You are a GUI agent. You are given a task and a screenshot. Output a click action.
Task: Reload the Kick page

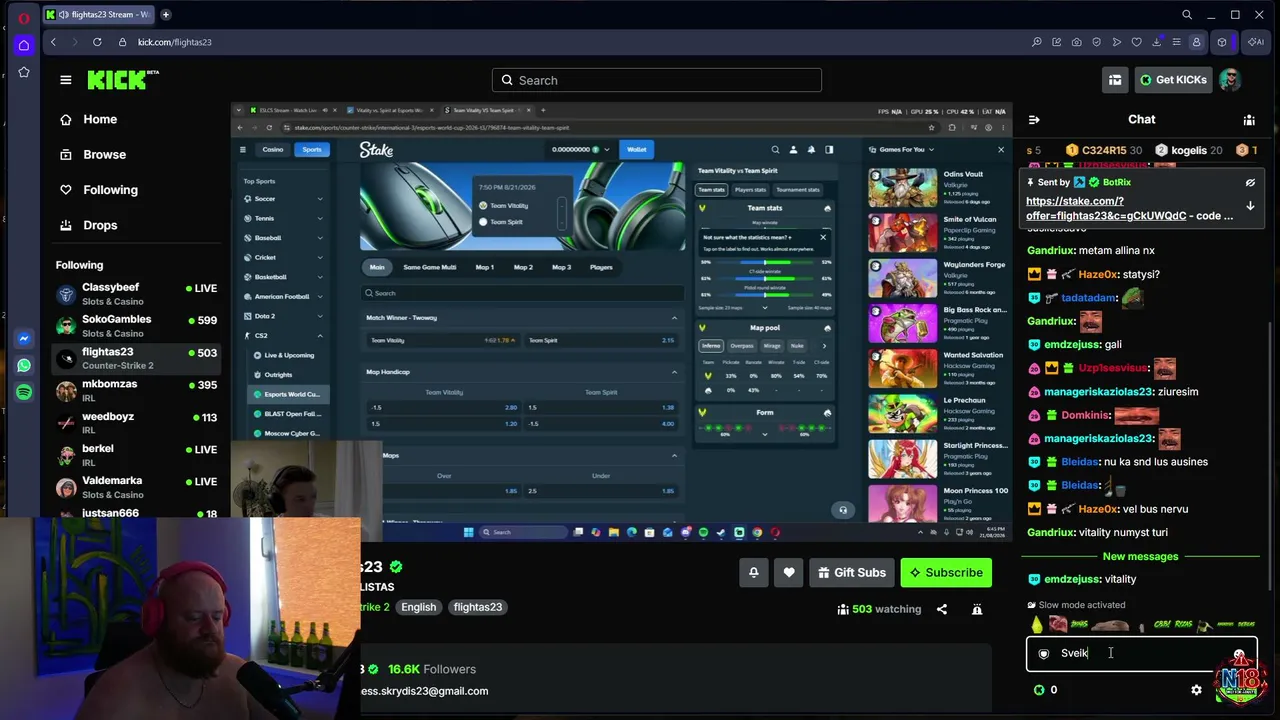click(97, 42)
